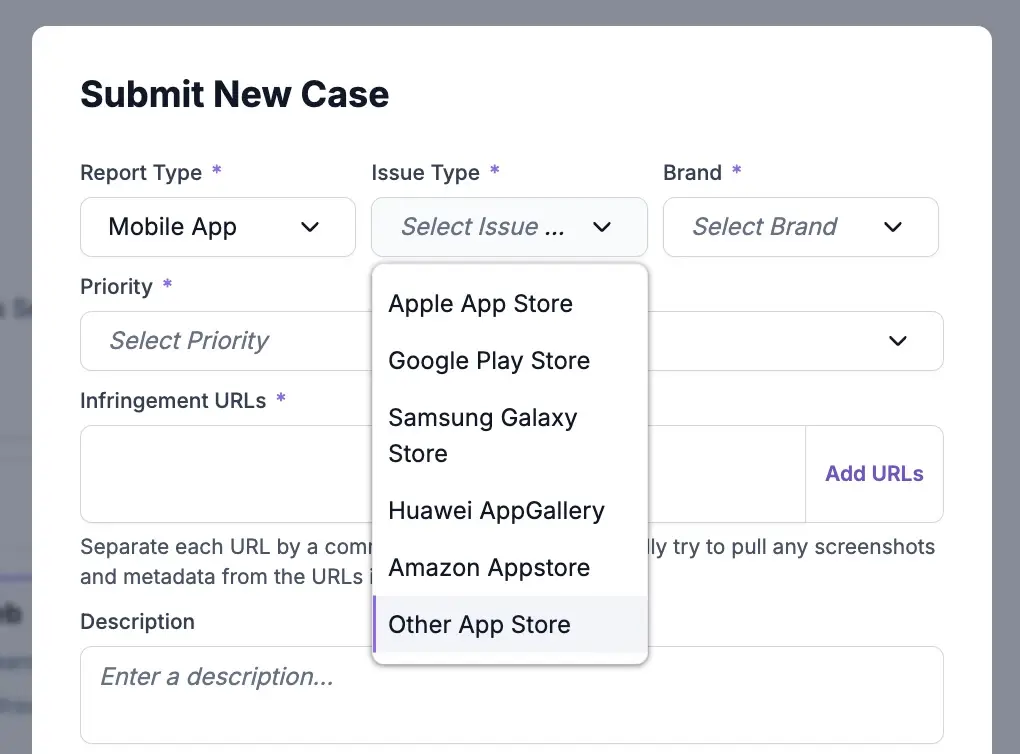The height and width of the screenshot is (754, 1020).
Task: Click the Add URLs button
Action: [874, 474]
